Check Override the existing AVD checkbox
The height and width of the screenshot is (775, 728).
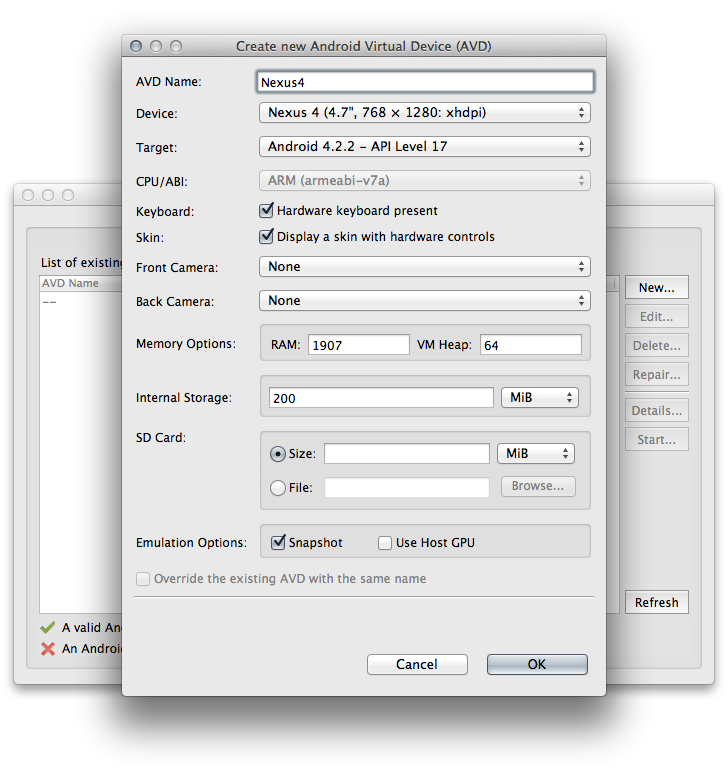(x=143, y=579)
